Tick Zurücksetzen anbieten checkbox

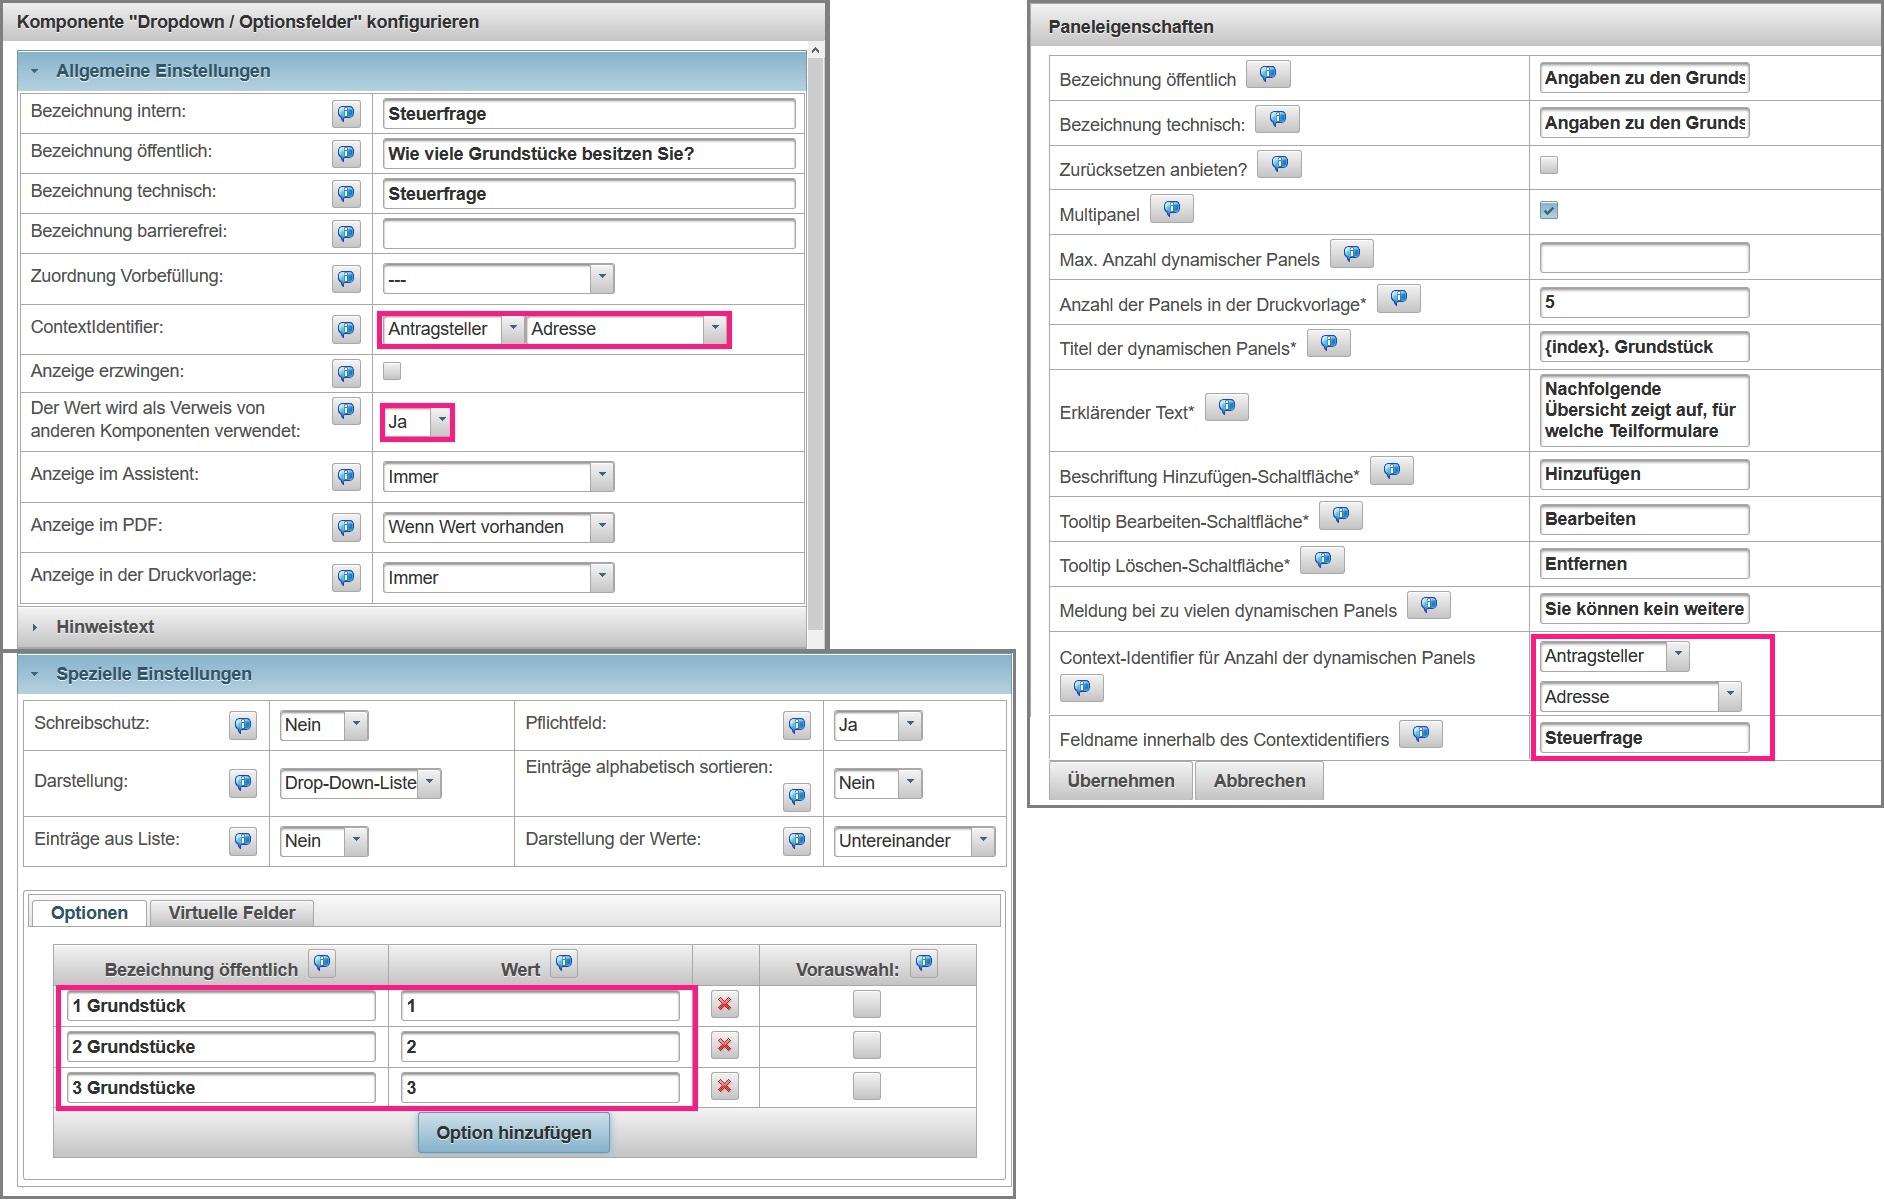pyautogui.click(x=1549, y=165)
